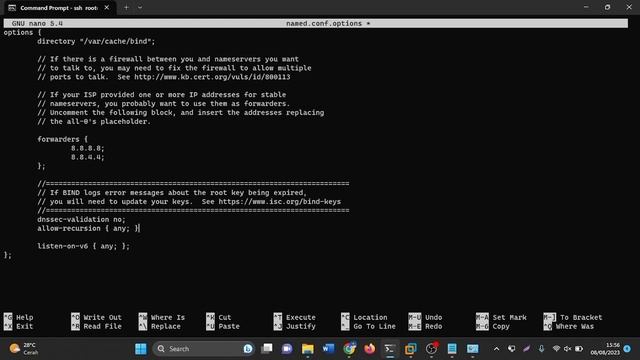Open the round icon with red badge
640x360 pixels.
[x=431, y=349]
